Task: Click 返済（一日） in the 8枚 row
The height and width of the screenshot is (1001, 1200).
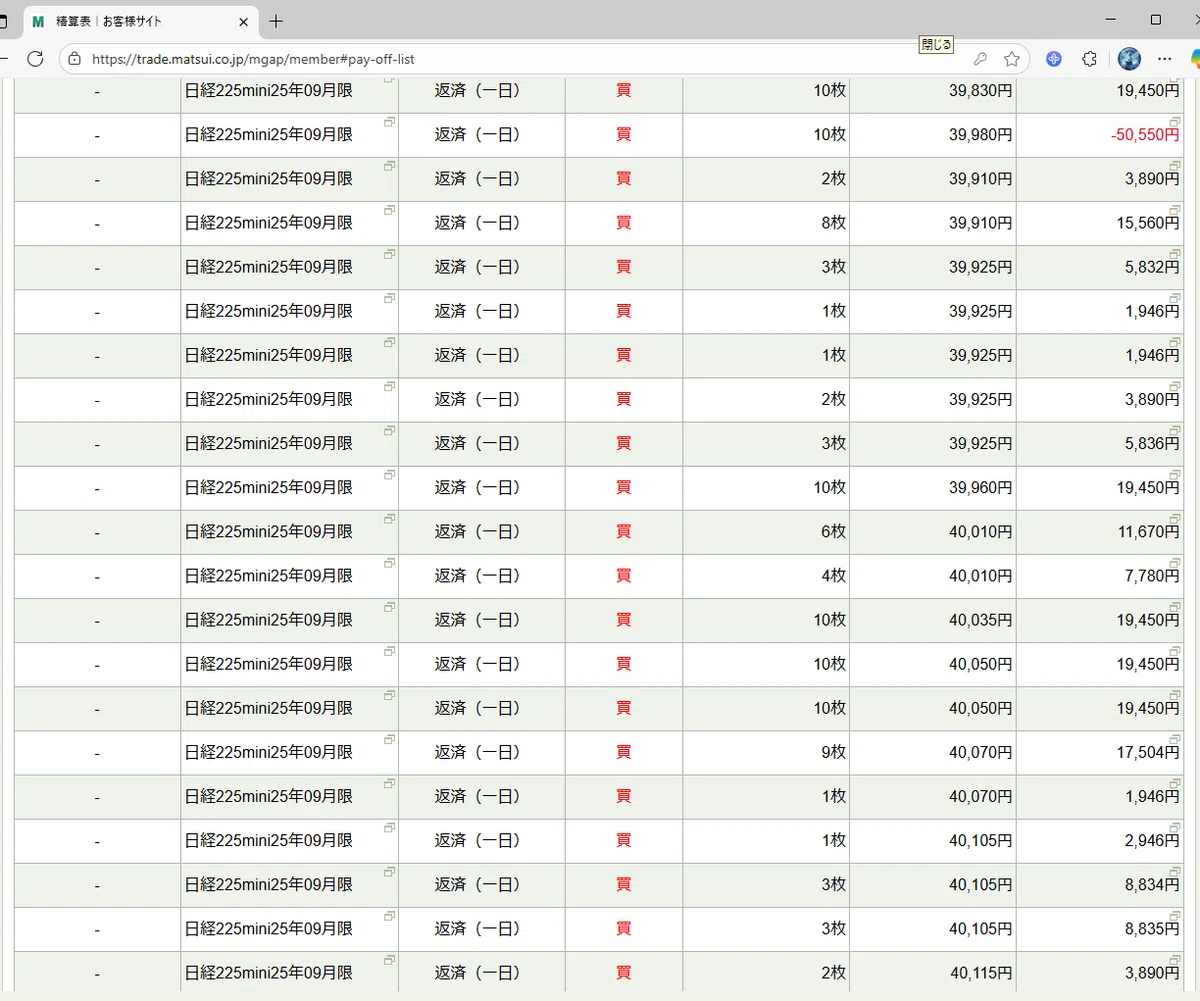Action: (x=478, y=223)
